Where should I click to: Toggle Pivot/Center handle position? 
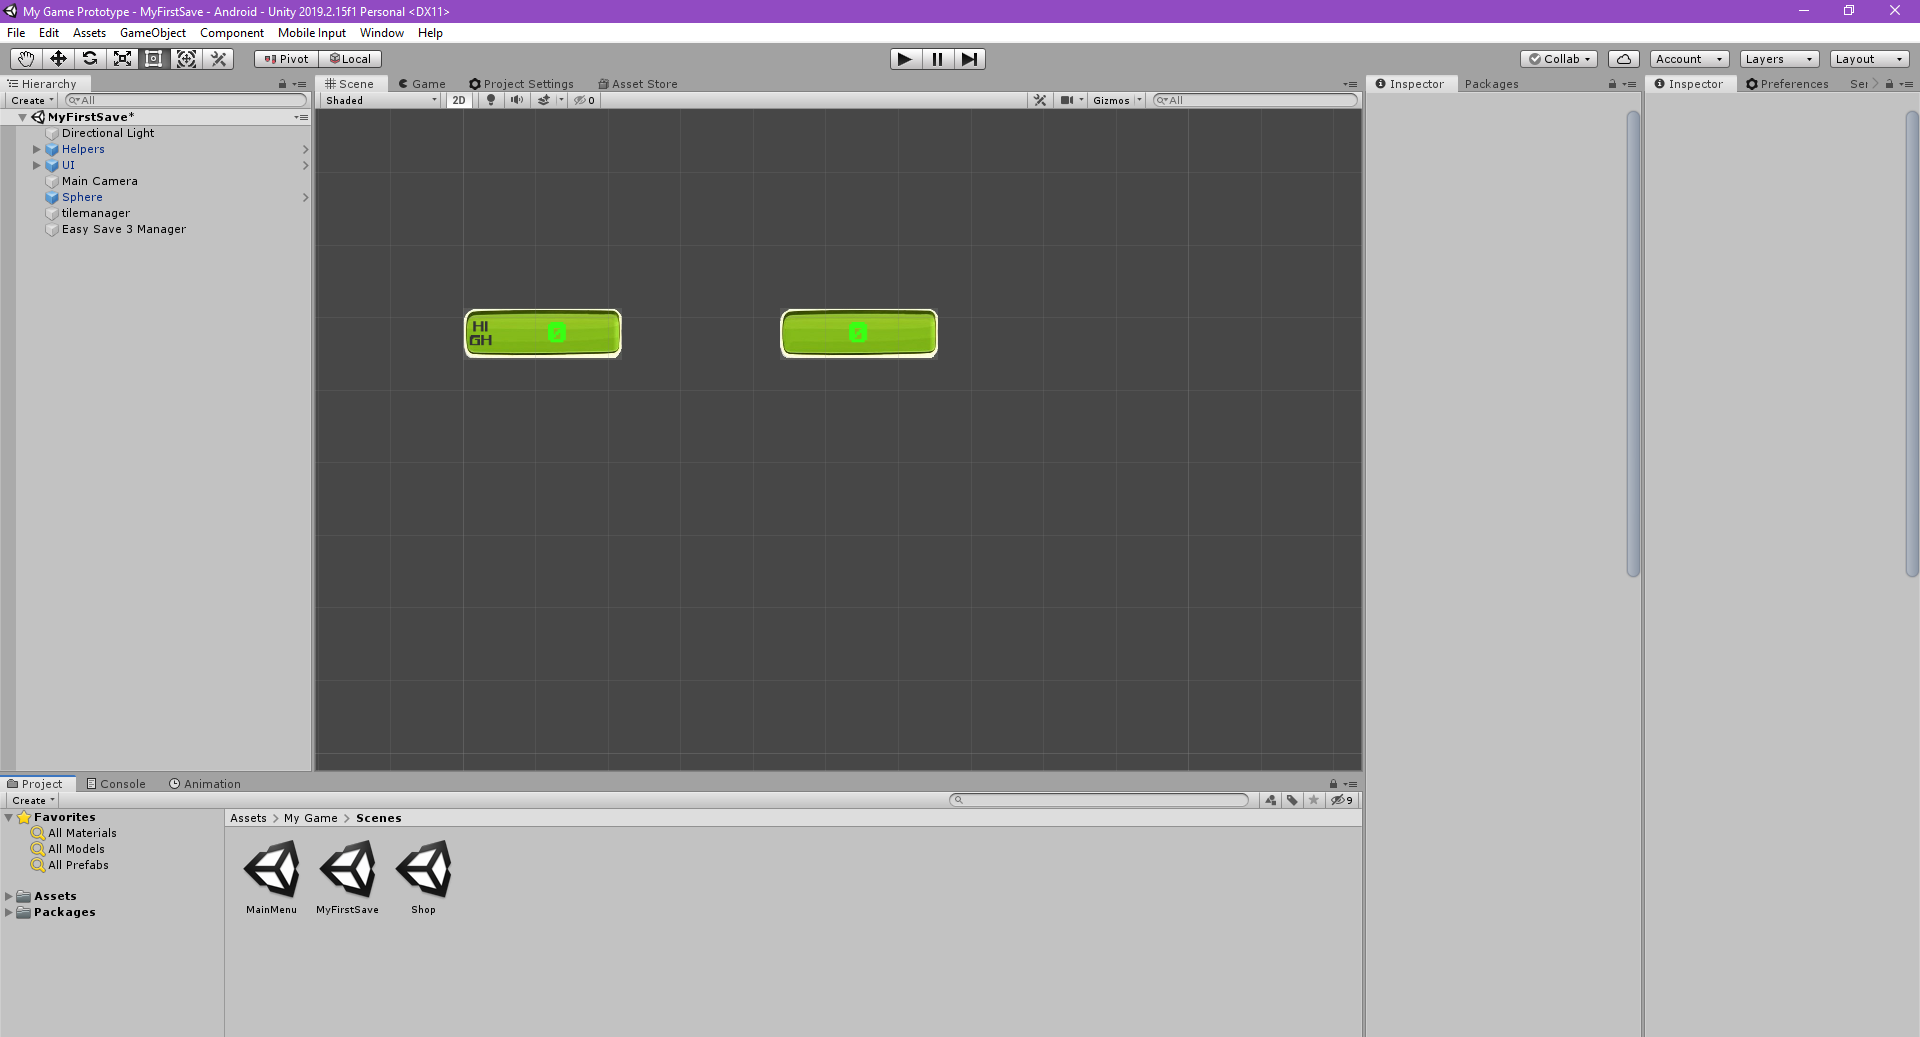pos(286,59)
